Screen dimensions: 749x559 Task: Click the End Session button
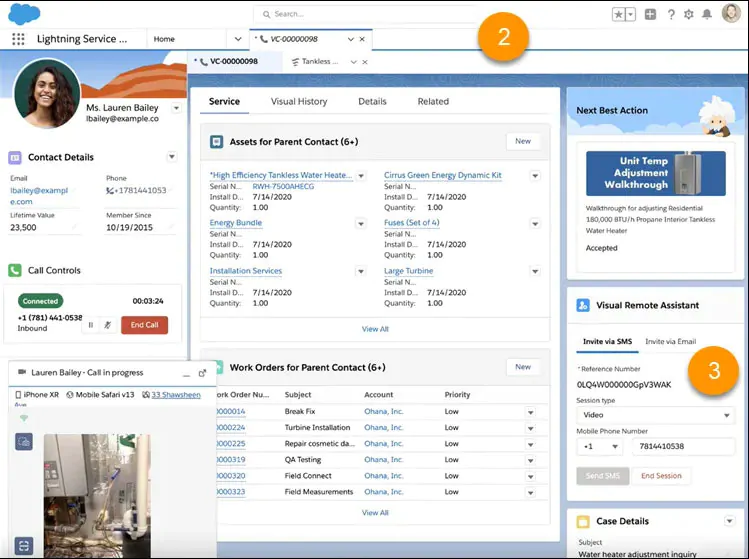click(x=661, y=476)
